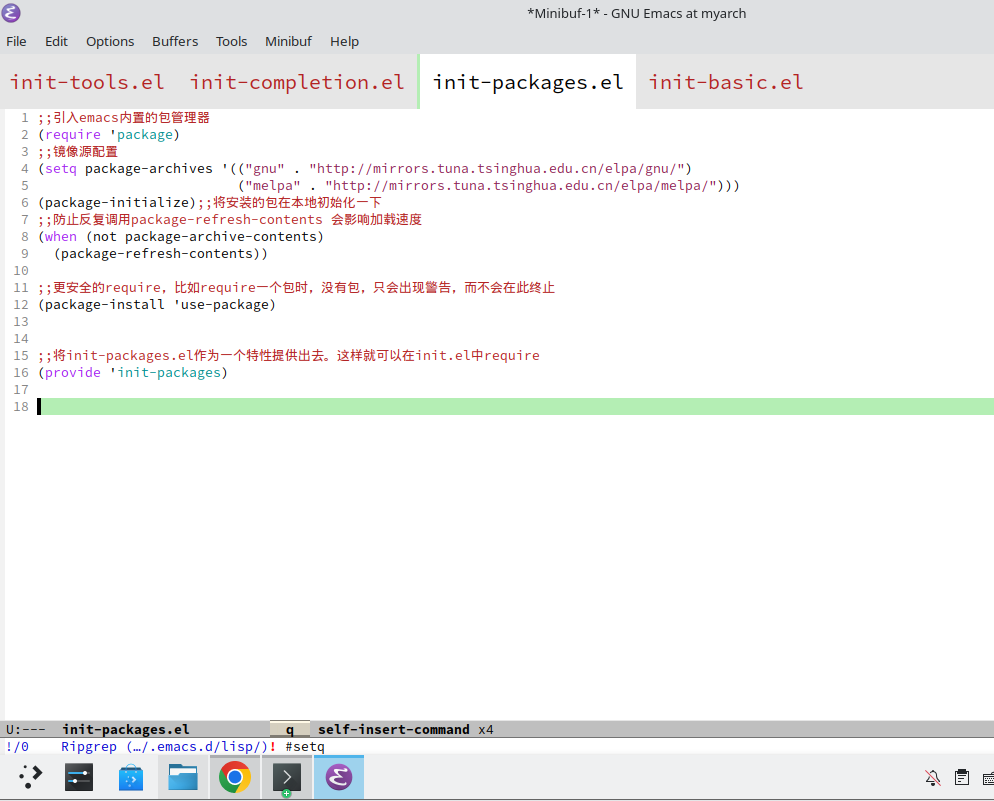Switch to the init-completion.el tab
994x801 pixels.
point(297,82)
